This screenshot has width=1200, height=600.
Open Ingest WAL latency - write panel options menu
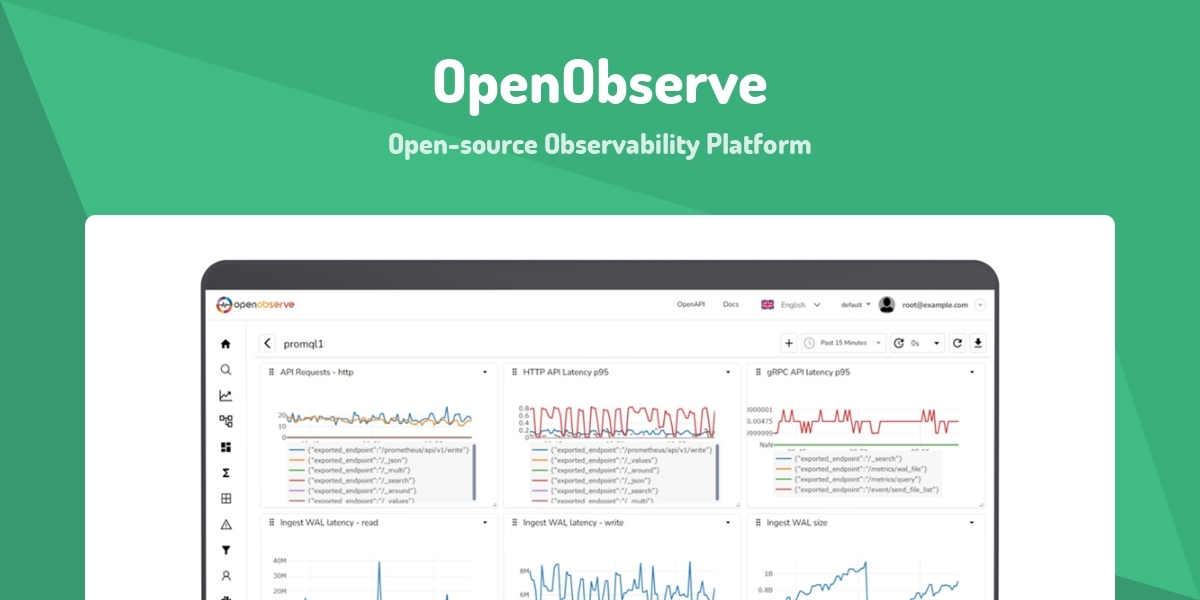click(728, 522)
